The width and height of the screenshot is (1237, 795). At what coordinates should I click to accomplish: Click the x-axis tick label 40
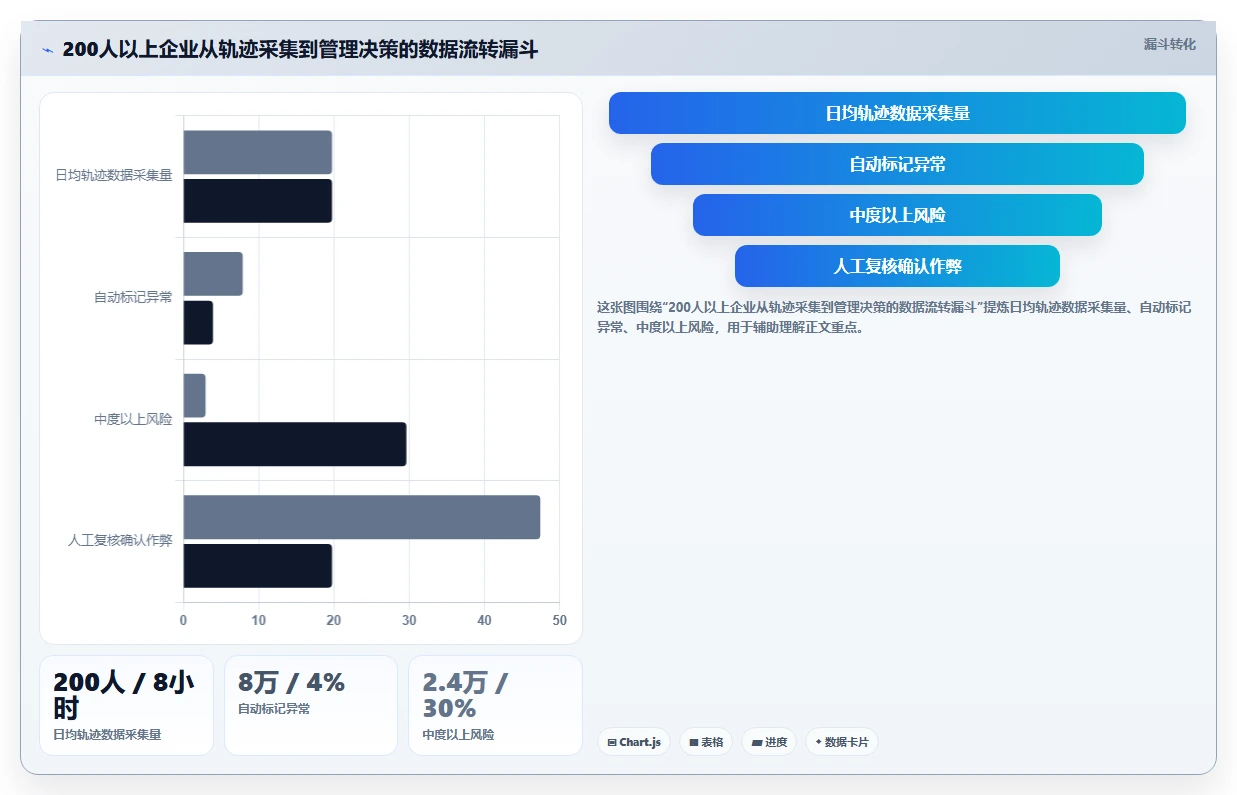pos(484,620)
